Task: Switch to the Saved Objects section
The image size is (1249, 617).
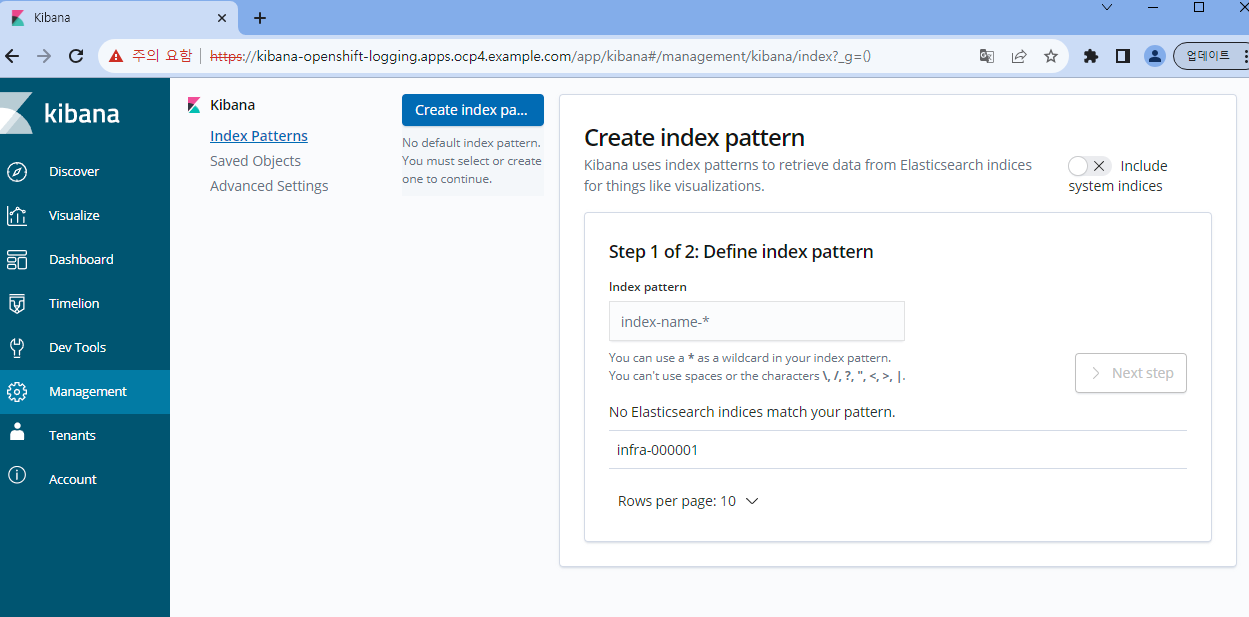Action: click(x=255, y=160)
